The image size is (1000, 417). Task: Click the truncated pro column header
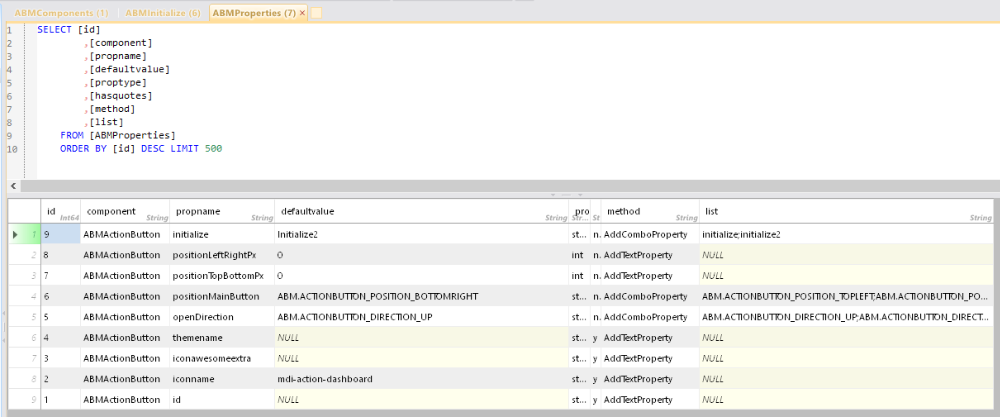tap(580, 211)
